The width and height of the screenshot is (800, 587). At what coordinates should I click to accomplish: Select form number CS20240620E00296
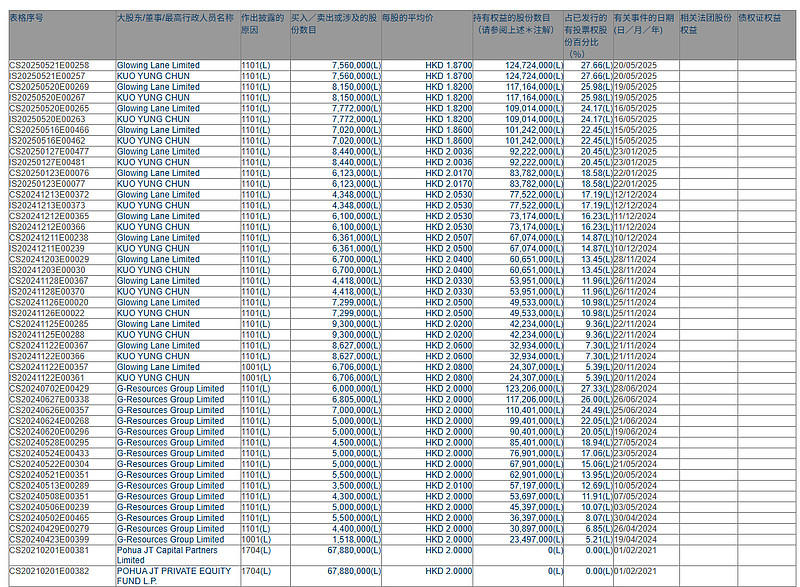[x=49, y=431]
